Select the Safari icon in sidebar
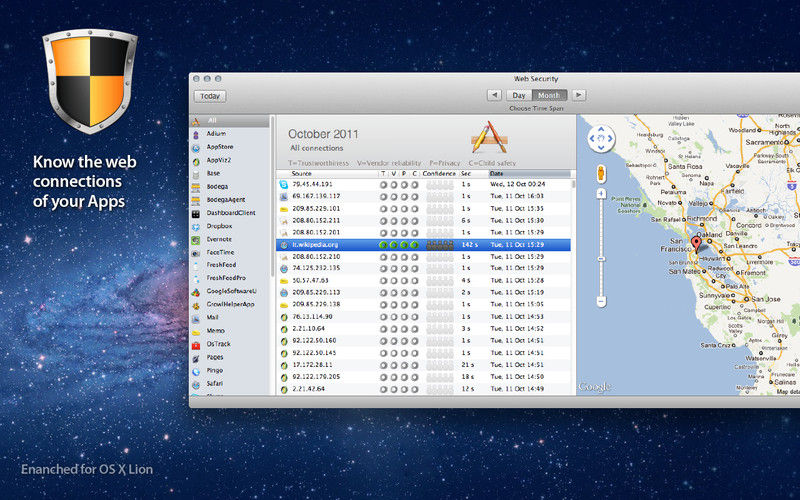This screenshot has width=800, height=500. pyautogui.click(x=196, y=385)
